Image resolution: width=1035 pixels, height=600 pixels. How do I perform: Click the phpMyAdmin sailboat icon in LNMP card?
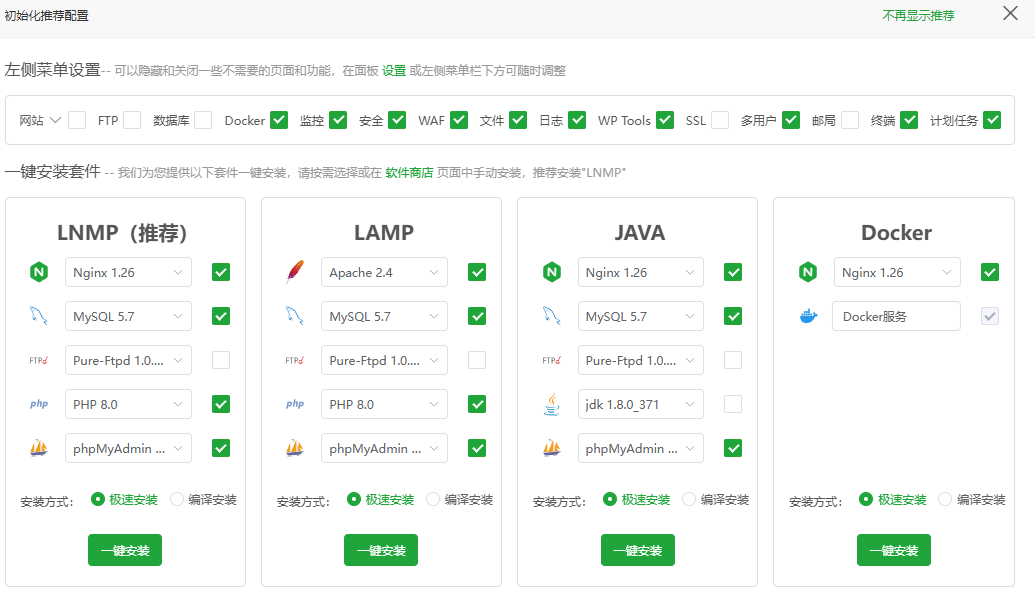coord(39,448)
